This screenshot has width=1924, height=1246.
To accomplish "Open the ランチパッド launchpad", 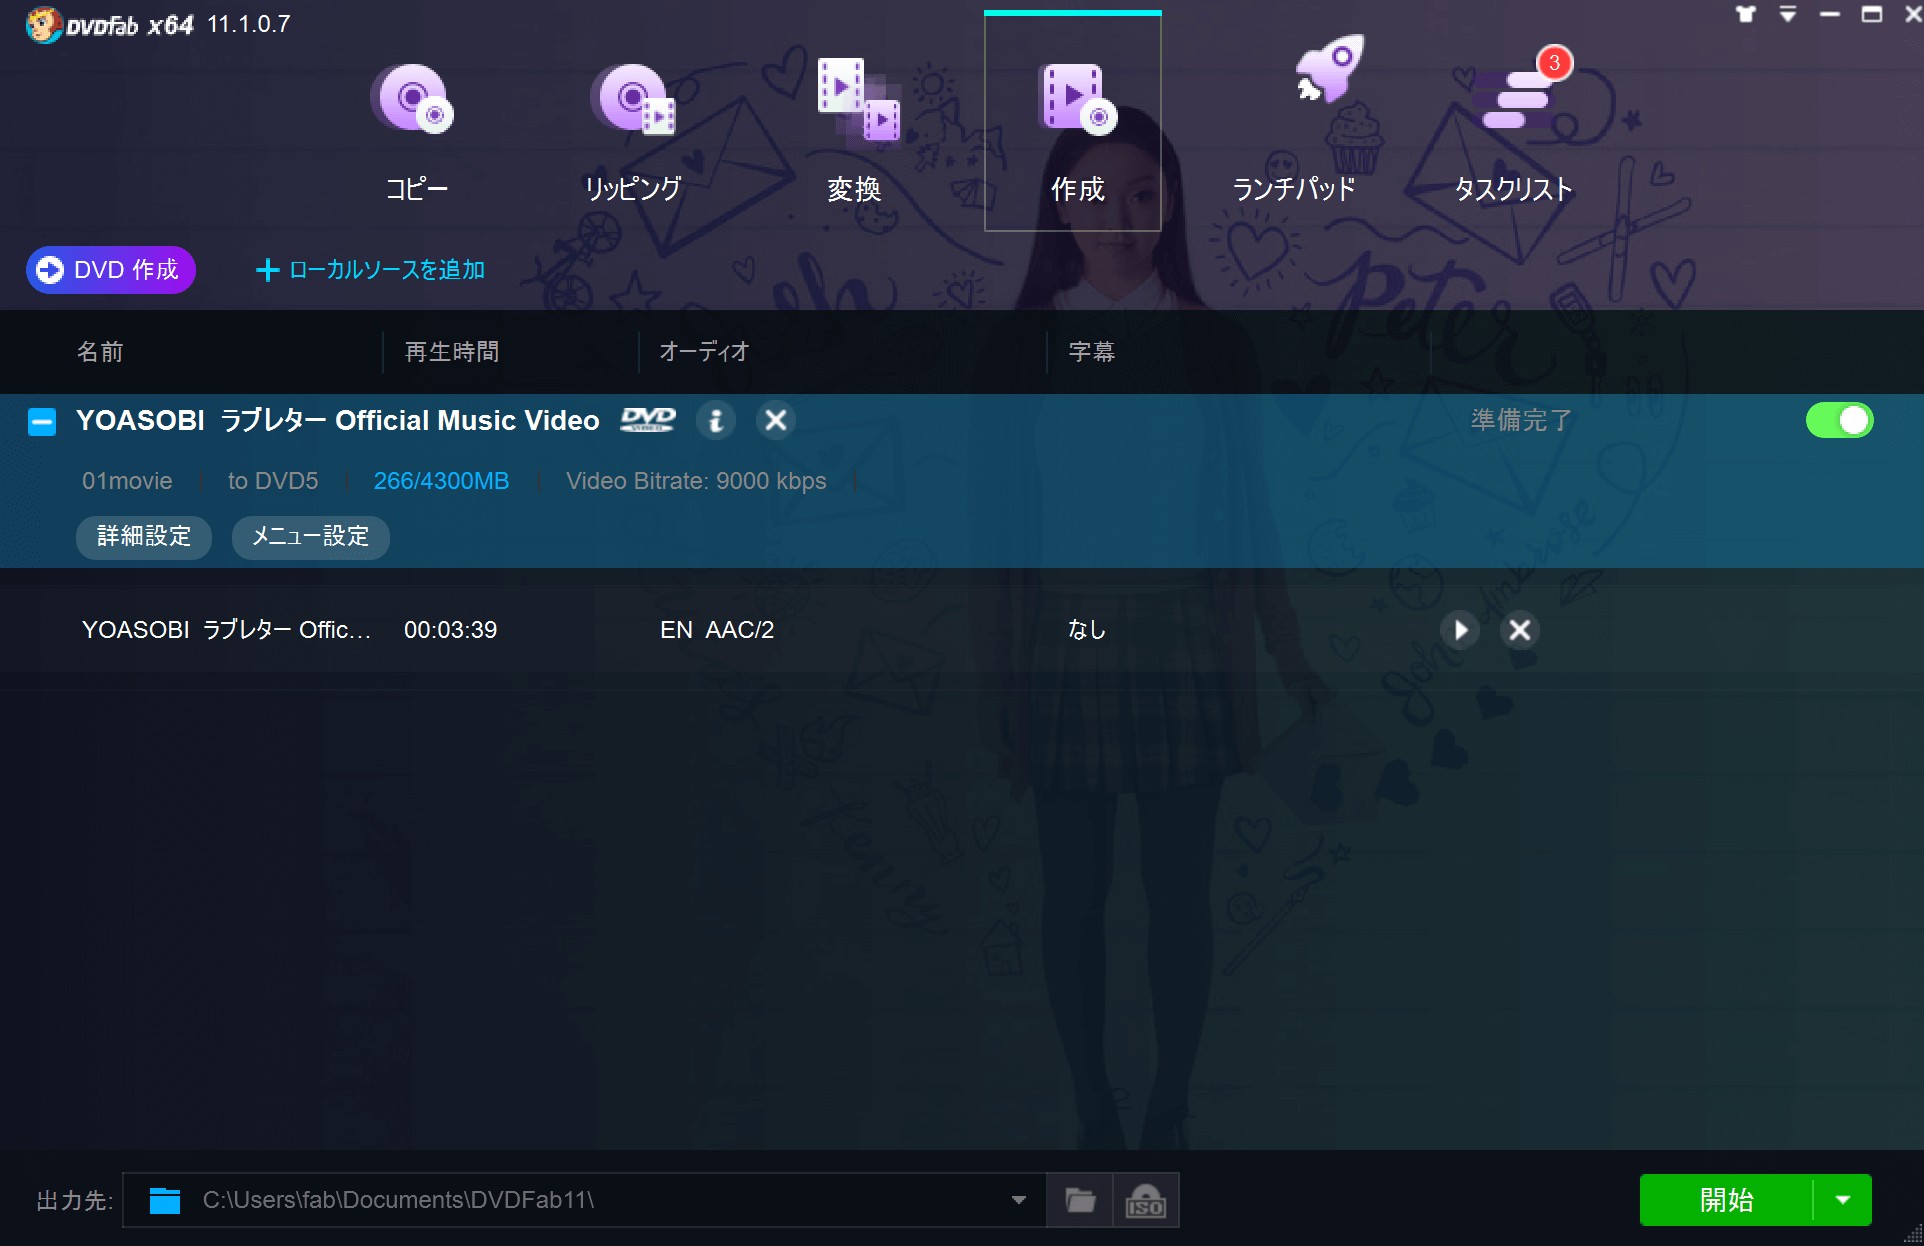I will (x=1294, y=122).
